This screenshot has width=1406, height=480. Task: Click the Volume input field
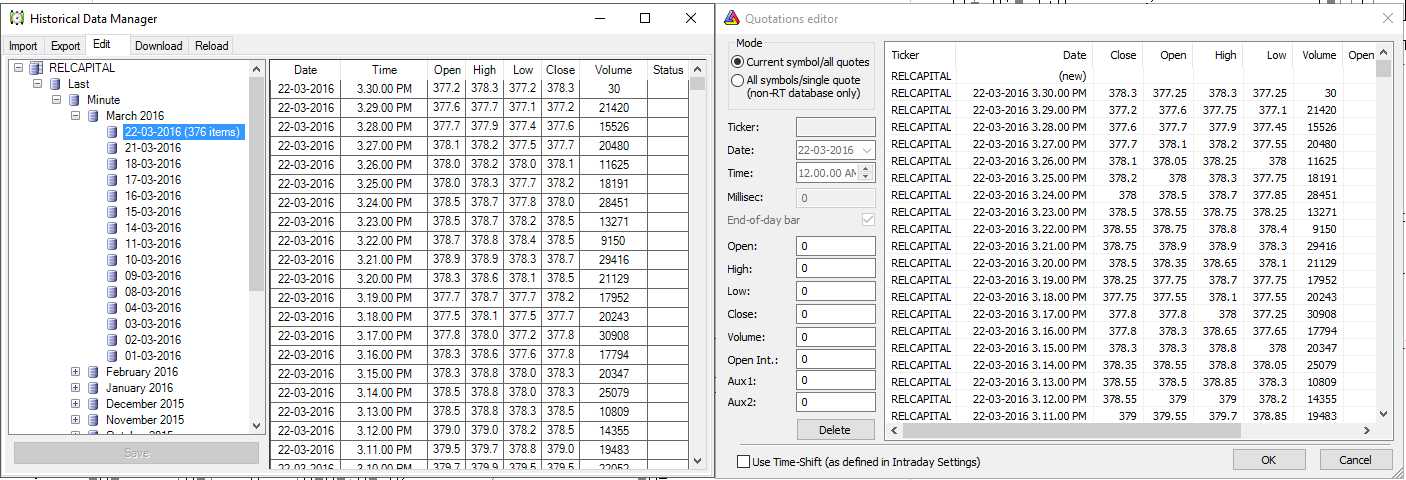click(835, 337)
